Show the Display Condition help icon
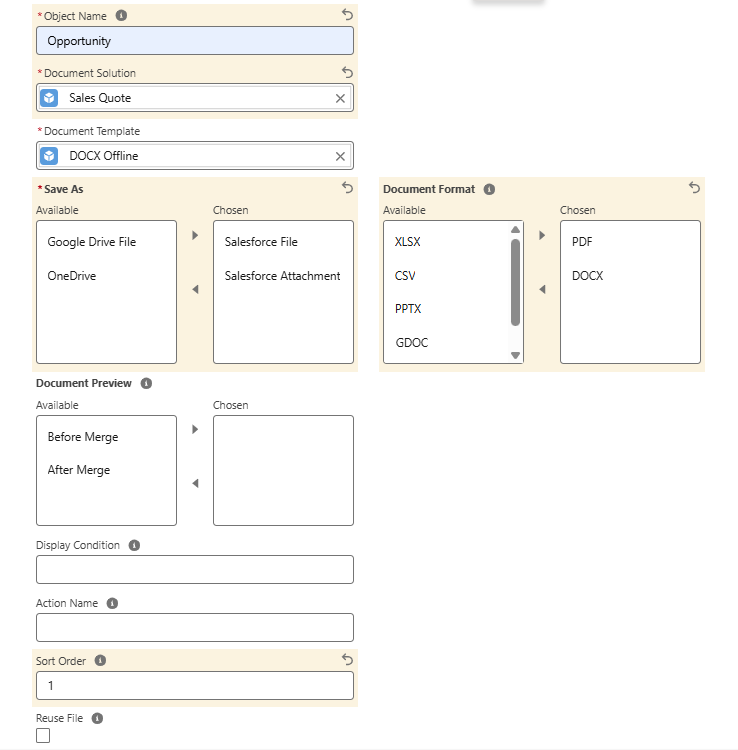This screenshot has height=750, width=738. coord(134,545)
